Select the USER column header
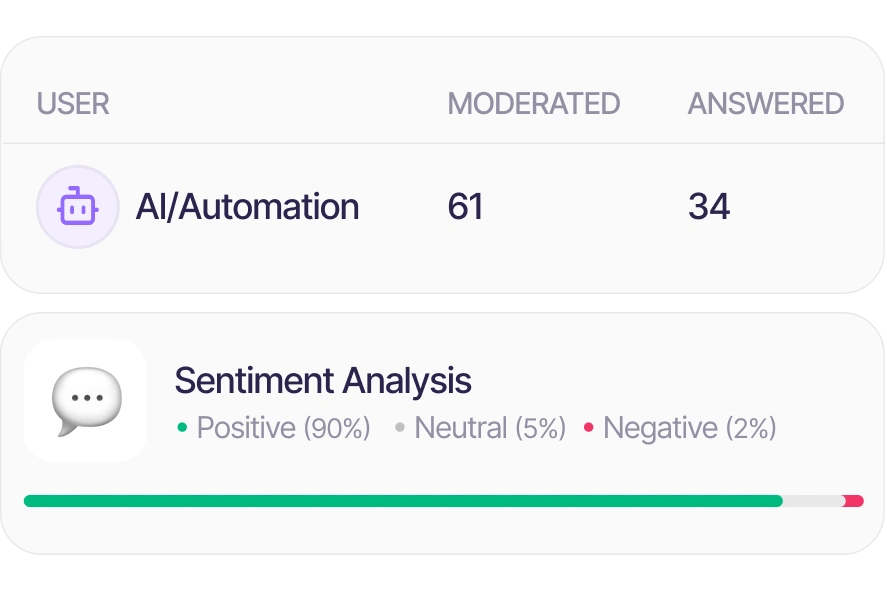 coord(72,103)
